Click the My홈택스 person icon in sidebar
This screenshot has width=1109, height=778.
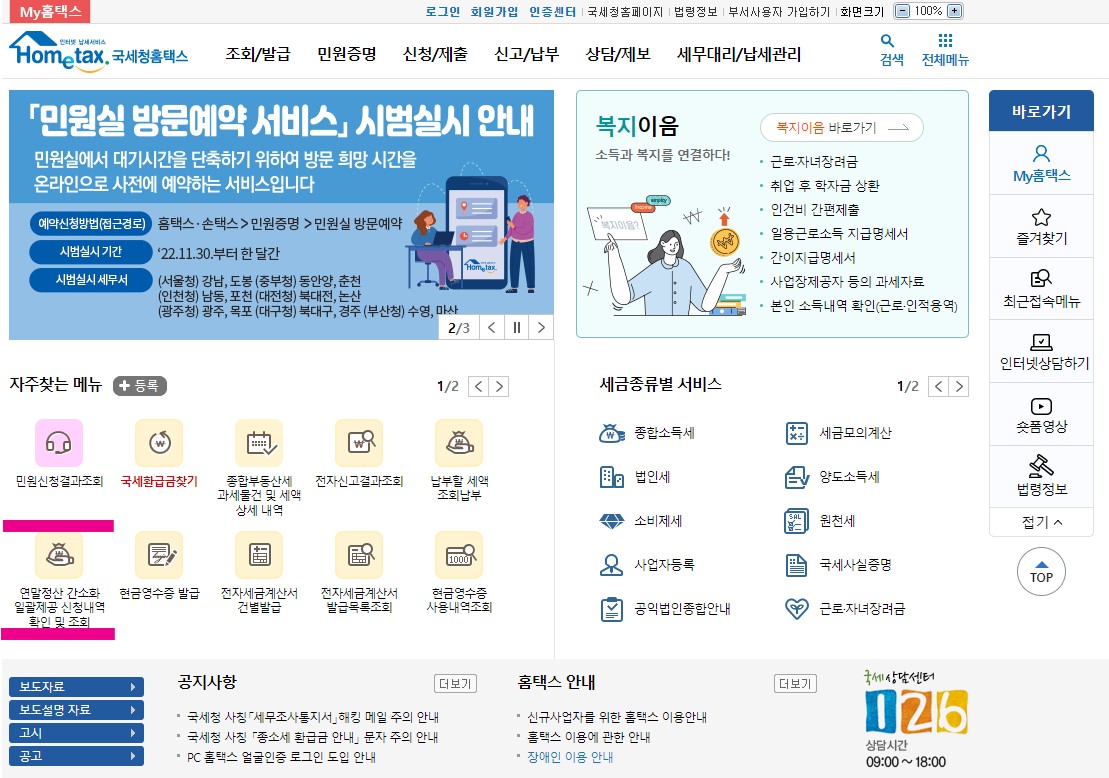click(1041, 153)
